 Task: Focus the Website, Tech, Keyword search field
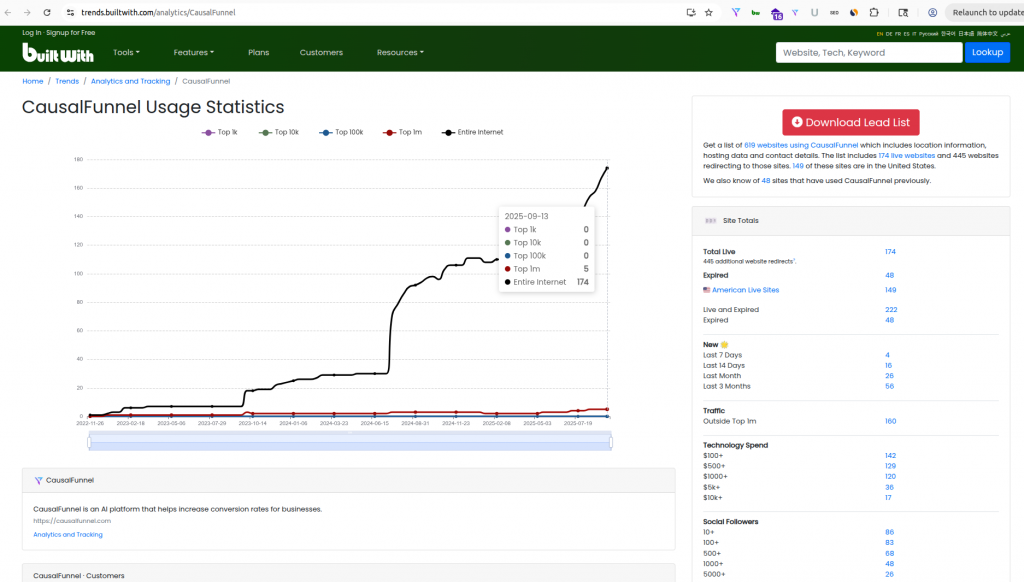pos(868,52)
